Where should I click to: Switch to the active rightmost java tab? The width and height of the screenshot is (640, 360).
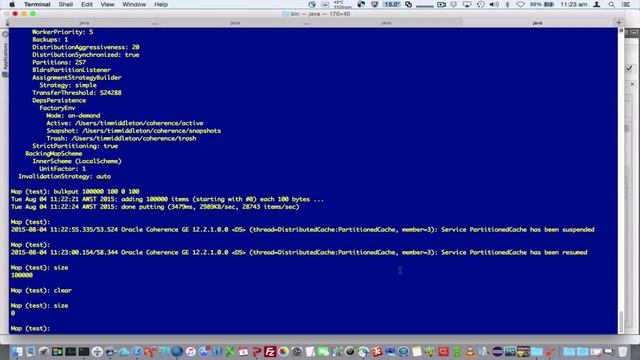pyautogui.click(x=537, y=23)
